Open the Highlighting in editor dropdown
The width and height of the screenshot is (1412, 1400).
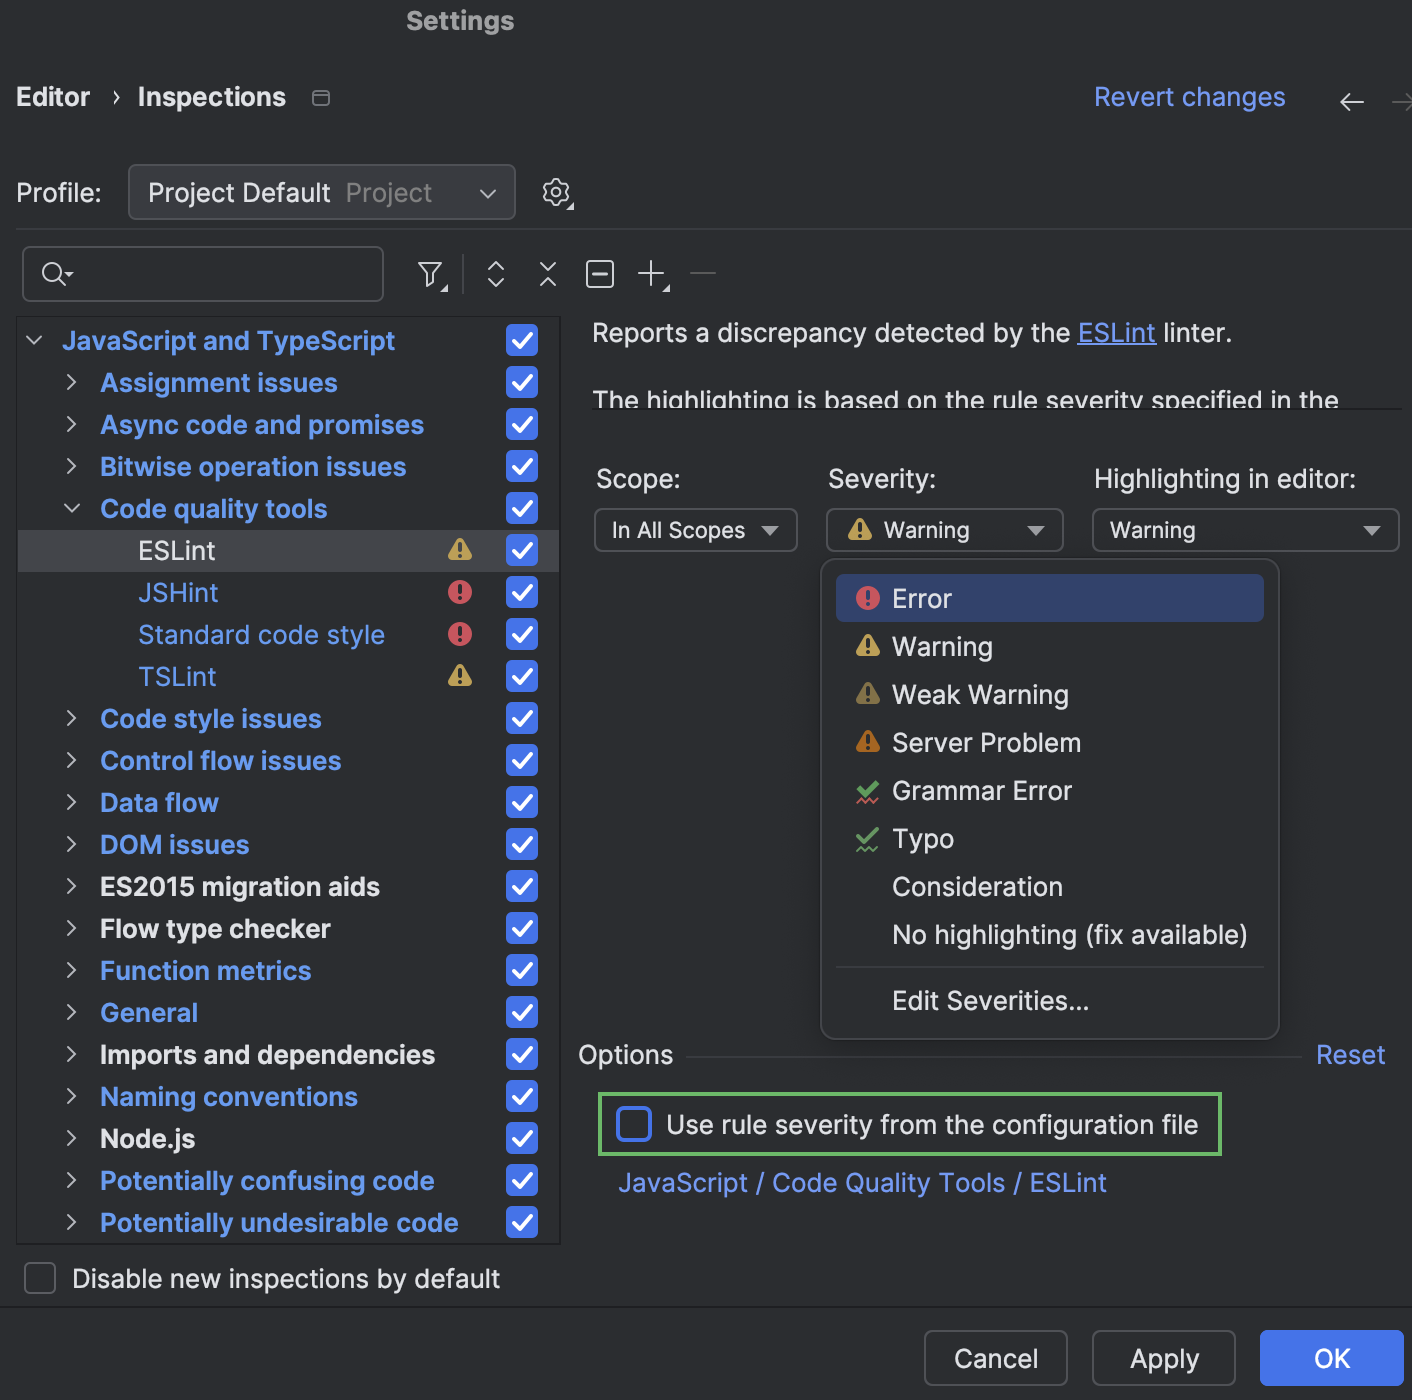point(1244,530)
